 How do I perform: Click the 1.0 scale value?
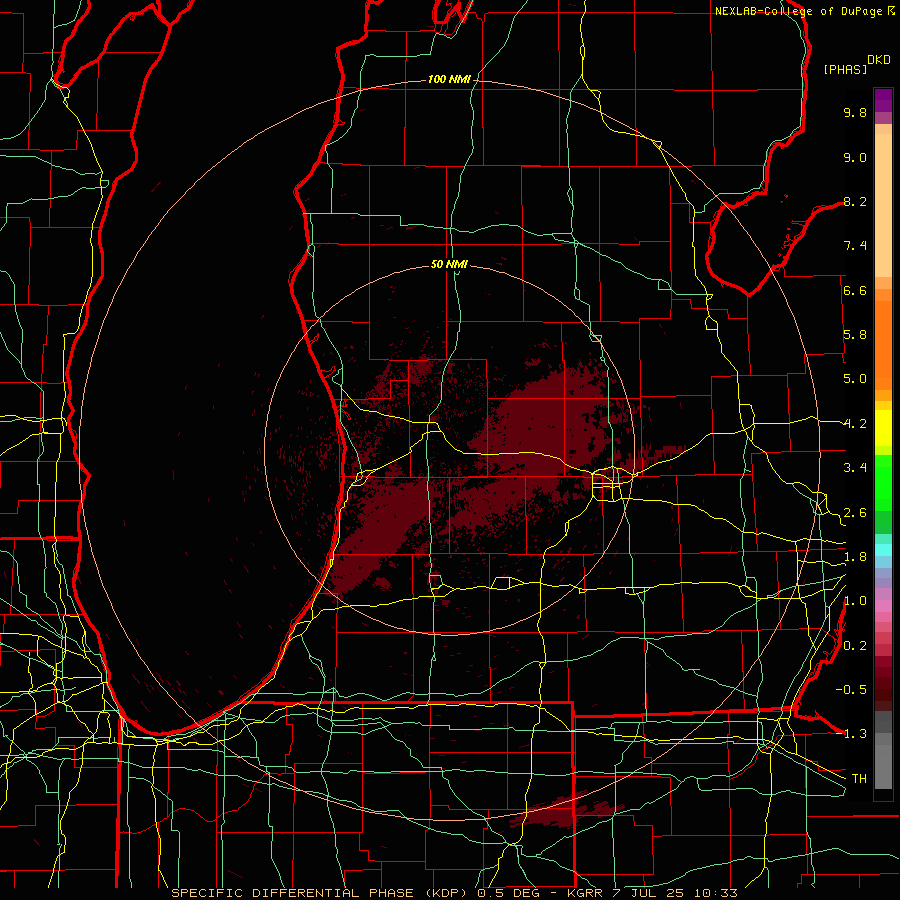coord(855,601)
